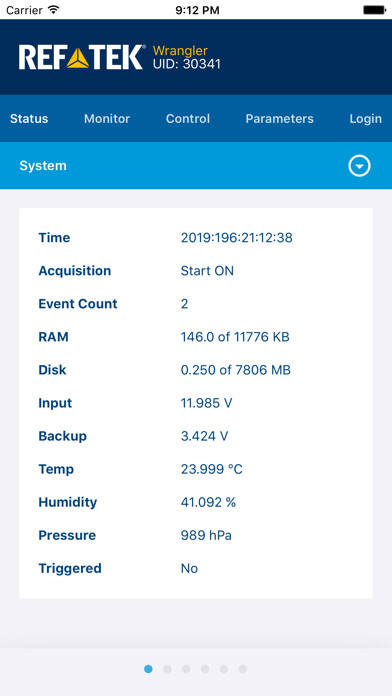392x696 pixels.
Task: Tap the Time row label
Action: click(55, 238)
